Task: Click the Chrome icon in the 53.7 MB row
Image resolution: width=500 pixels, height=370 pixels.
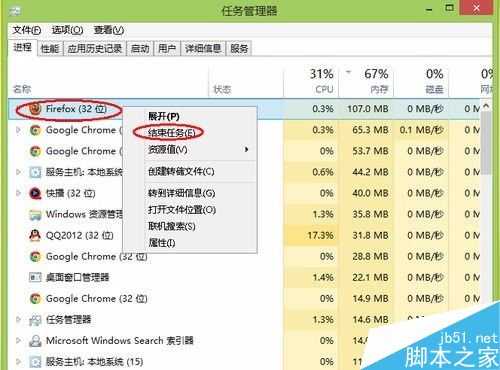Action: coord(35,151)
